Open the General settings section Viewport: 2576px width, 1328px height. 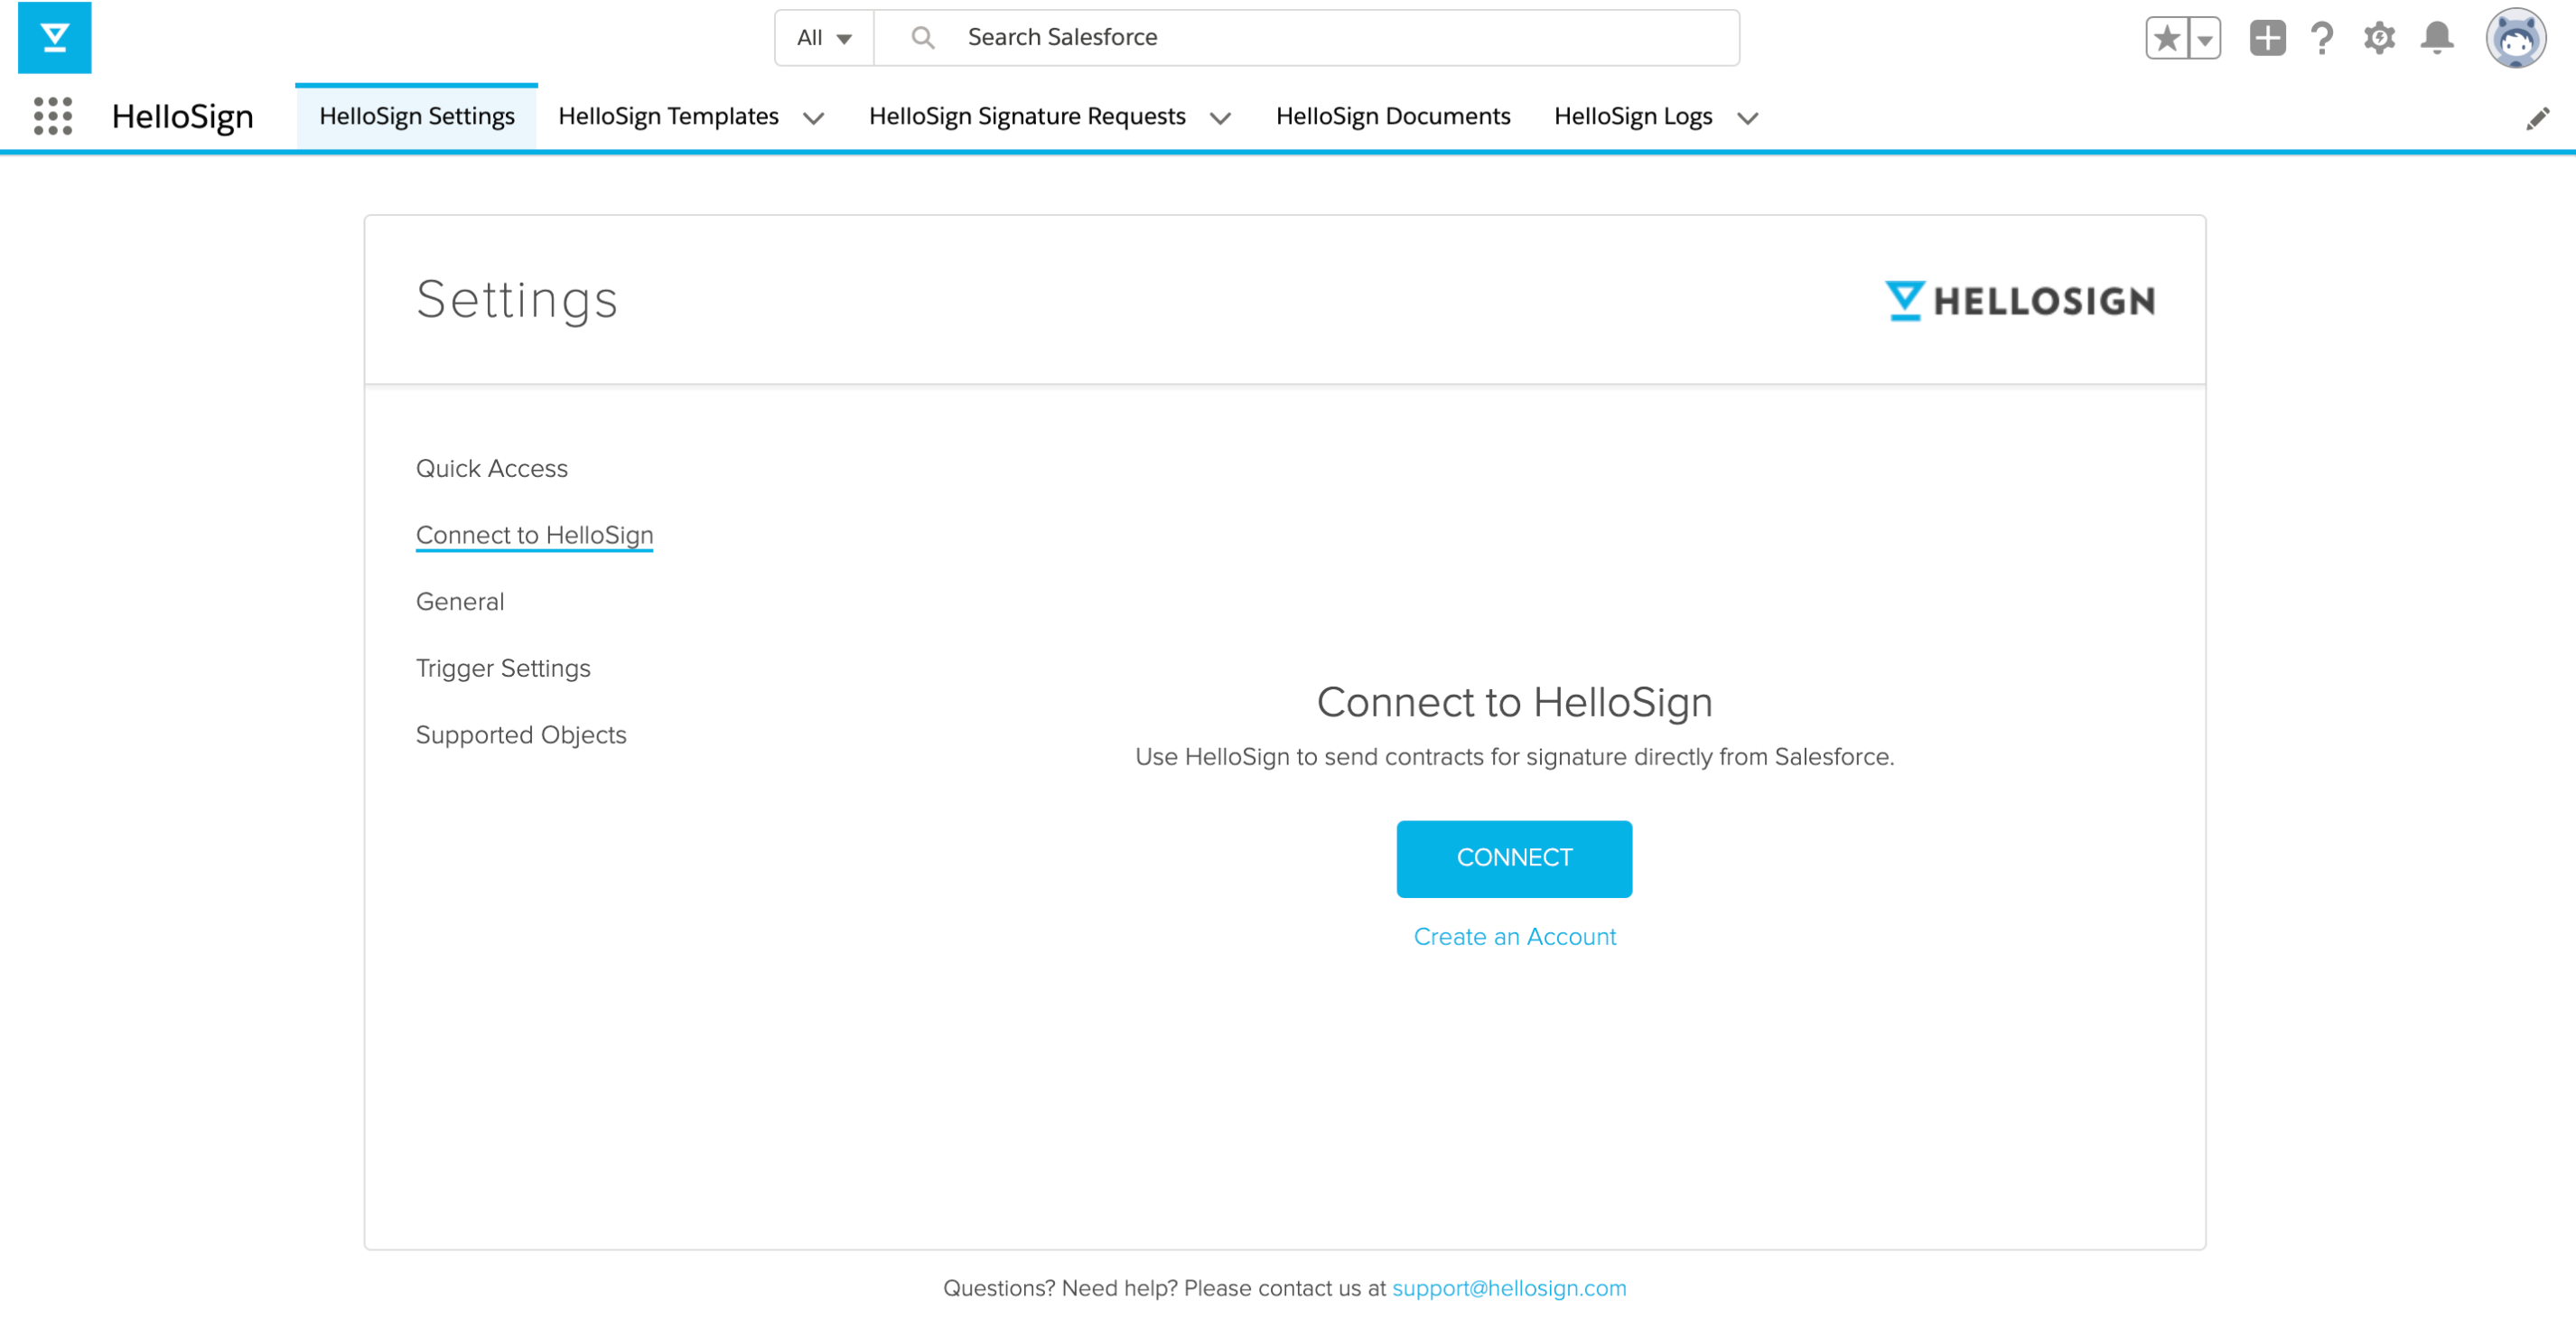click(460, 602)
